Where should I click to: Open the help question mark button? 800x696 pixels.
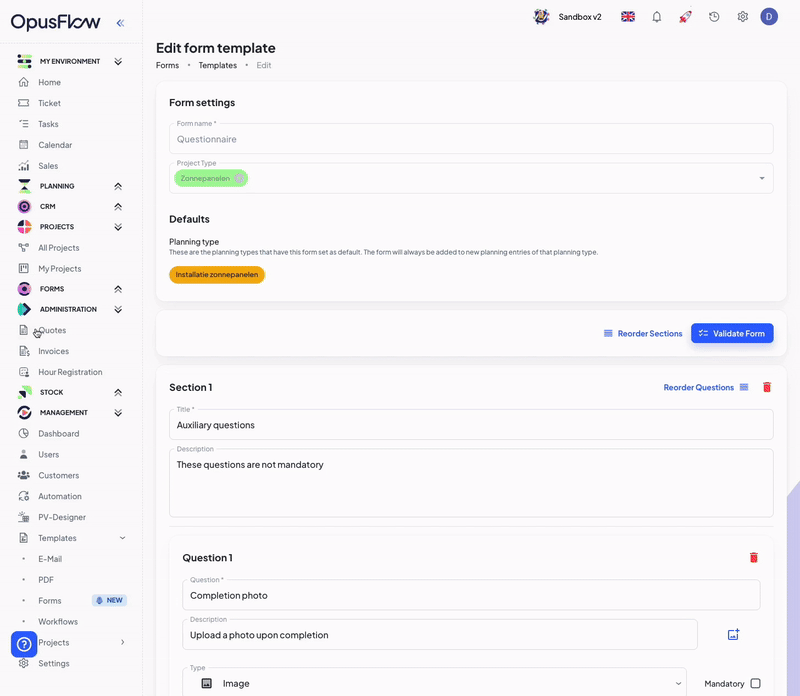24,644
